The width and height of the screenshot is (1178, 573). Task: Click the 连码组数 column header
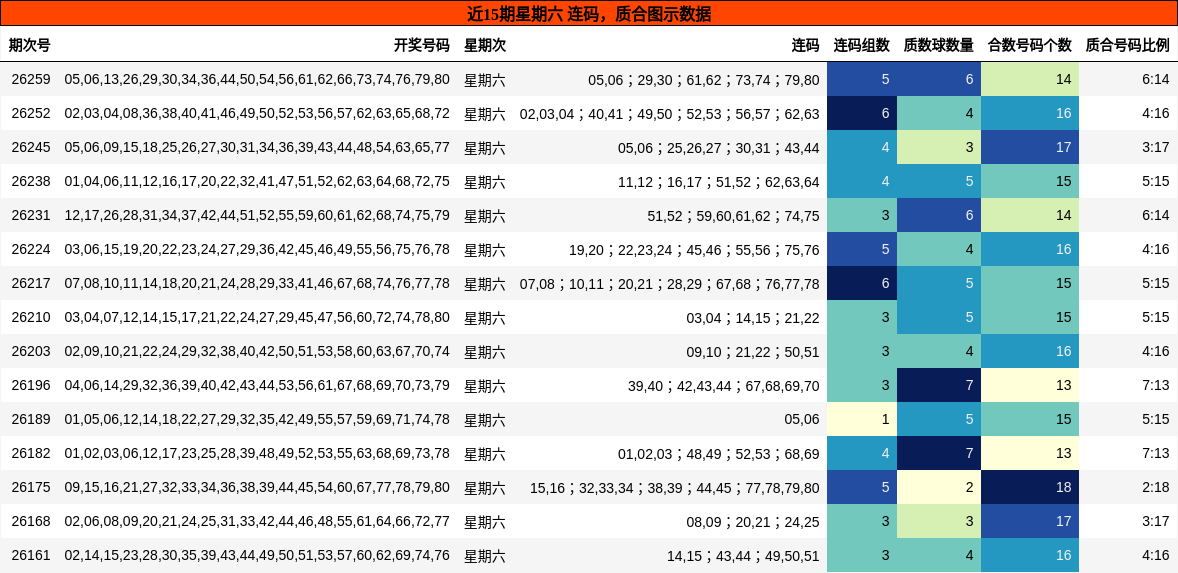862,45
